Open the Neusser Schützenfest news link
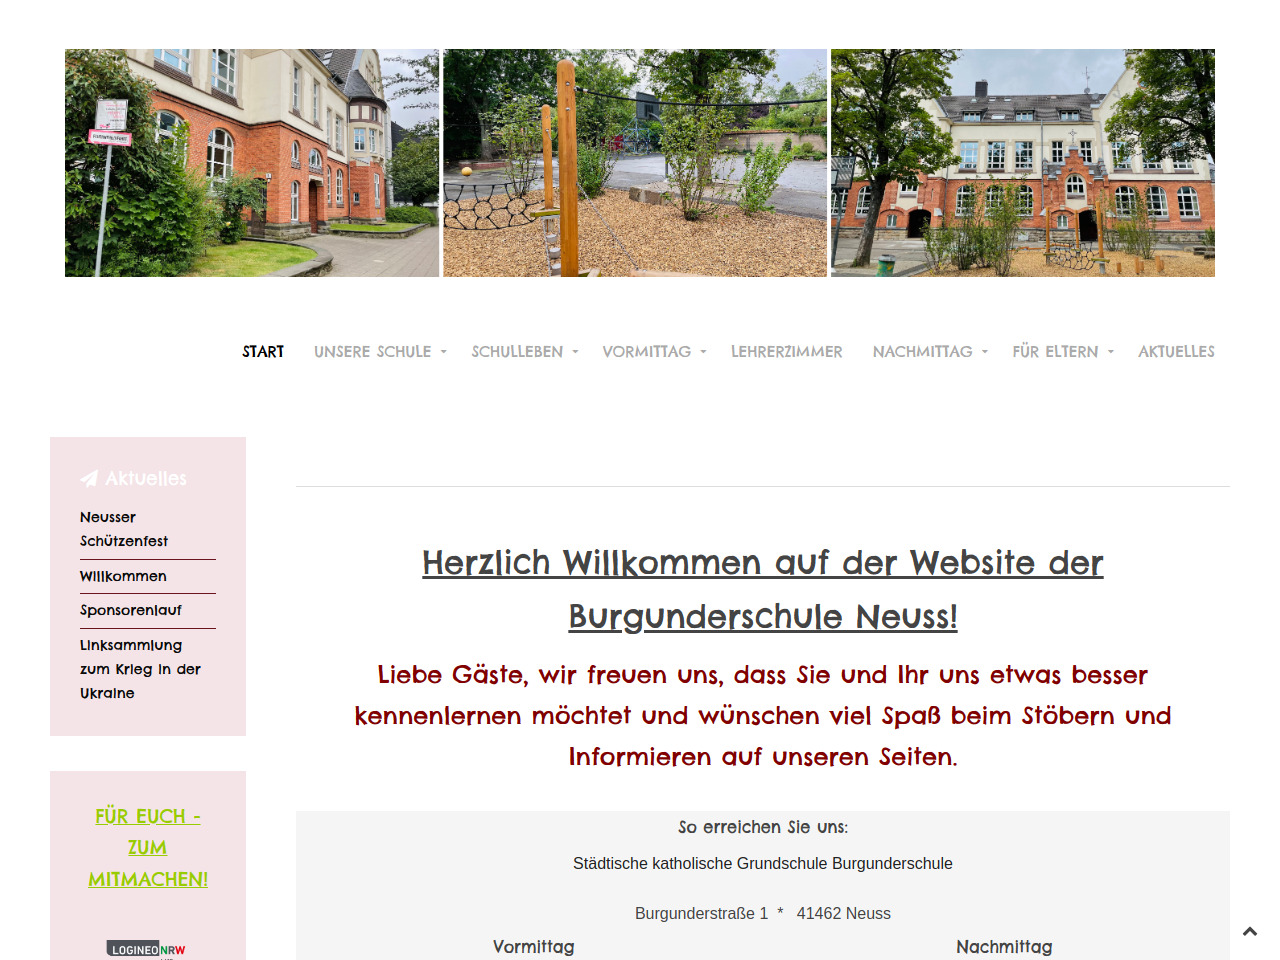The image size is (1280, 960). coord(123,529)
